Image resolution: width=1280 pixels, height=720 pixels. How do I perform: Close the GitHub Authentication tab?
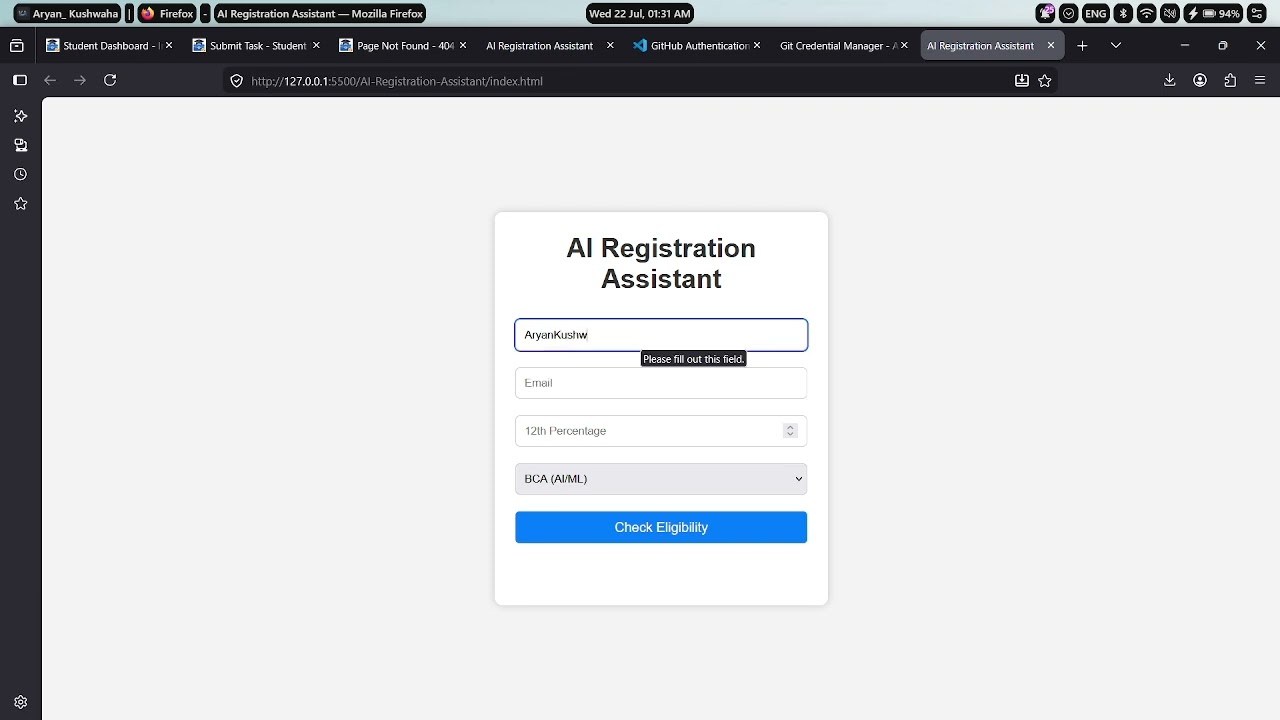pos(757,45)
